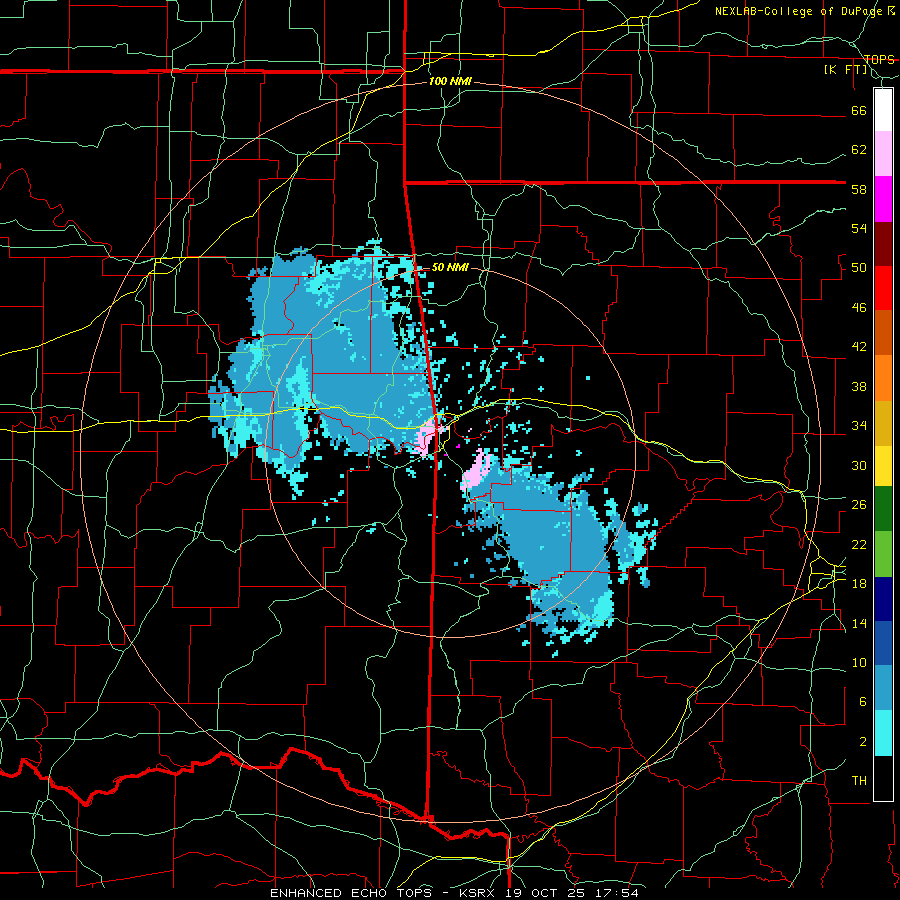Click the cyan 2 kft legend swatch

(x=883, y=732)
